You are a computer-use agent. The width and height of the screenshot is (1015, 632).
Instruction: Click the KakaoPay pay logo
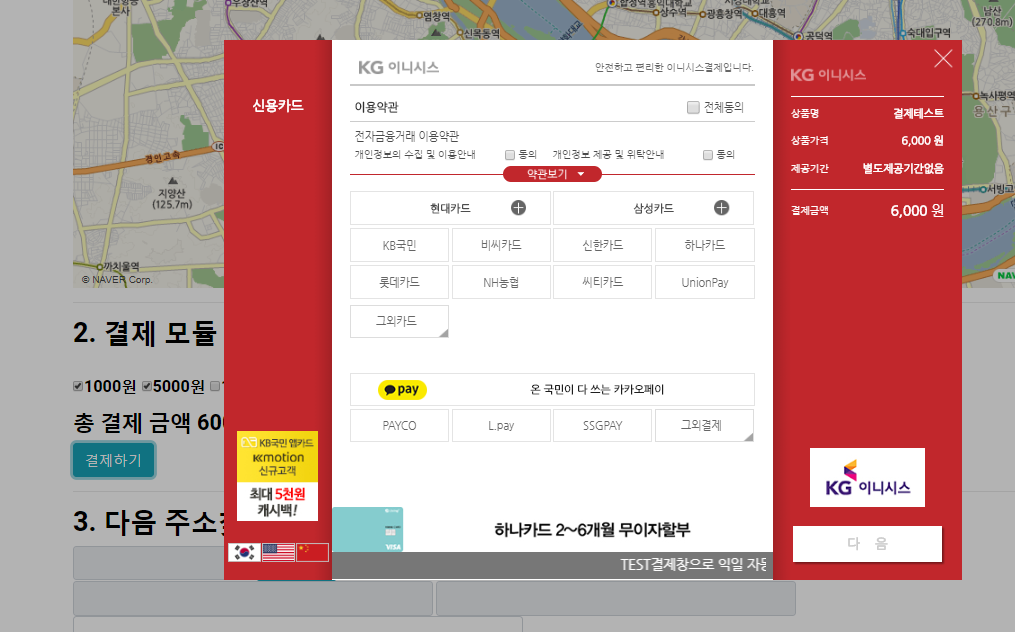point(402,389)
